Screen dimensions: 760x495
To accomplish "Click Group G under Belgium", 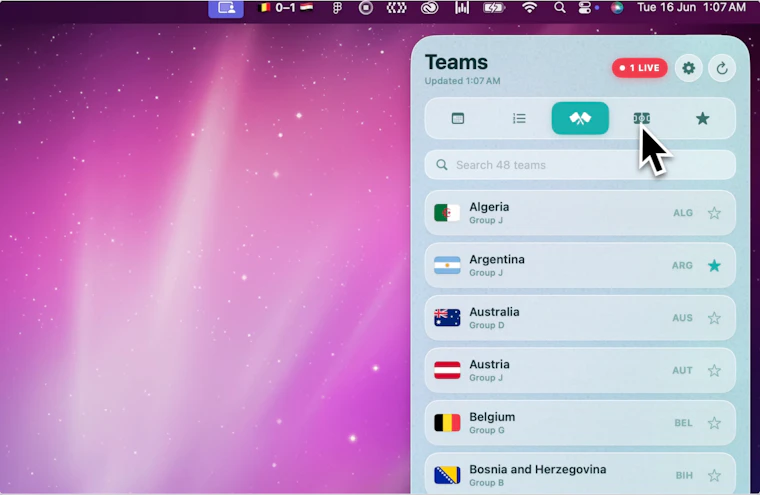I will click(487, 430).
